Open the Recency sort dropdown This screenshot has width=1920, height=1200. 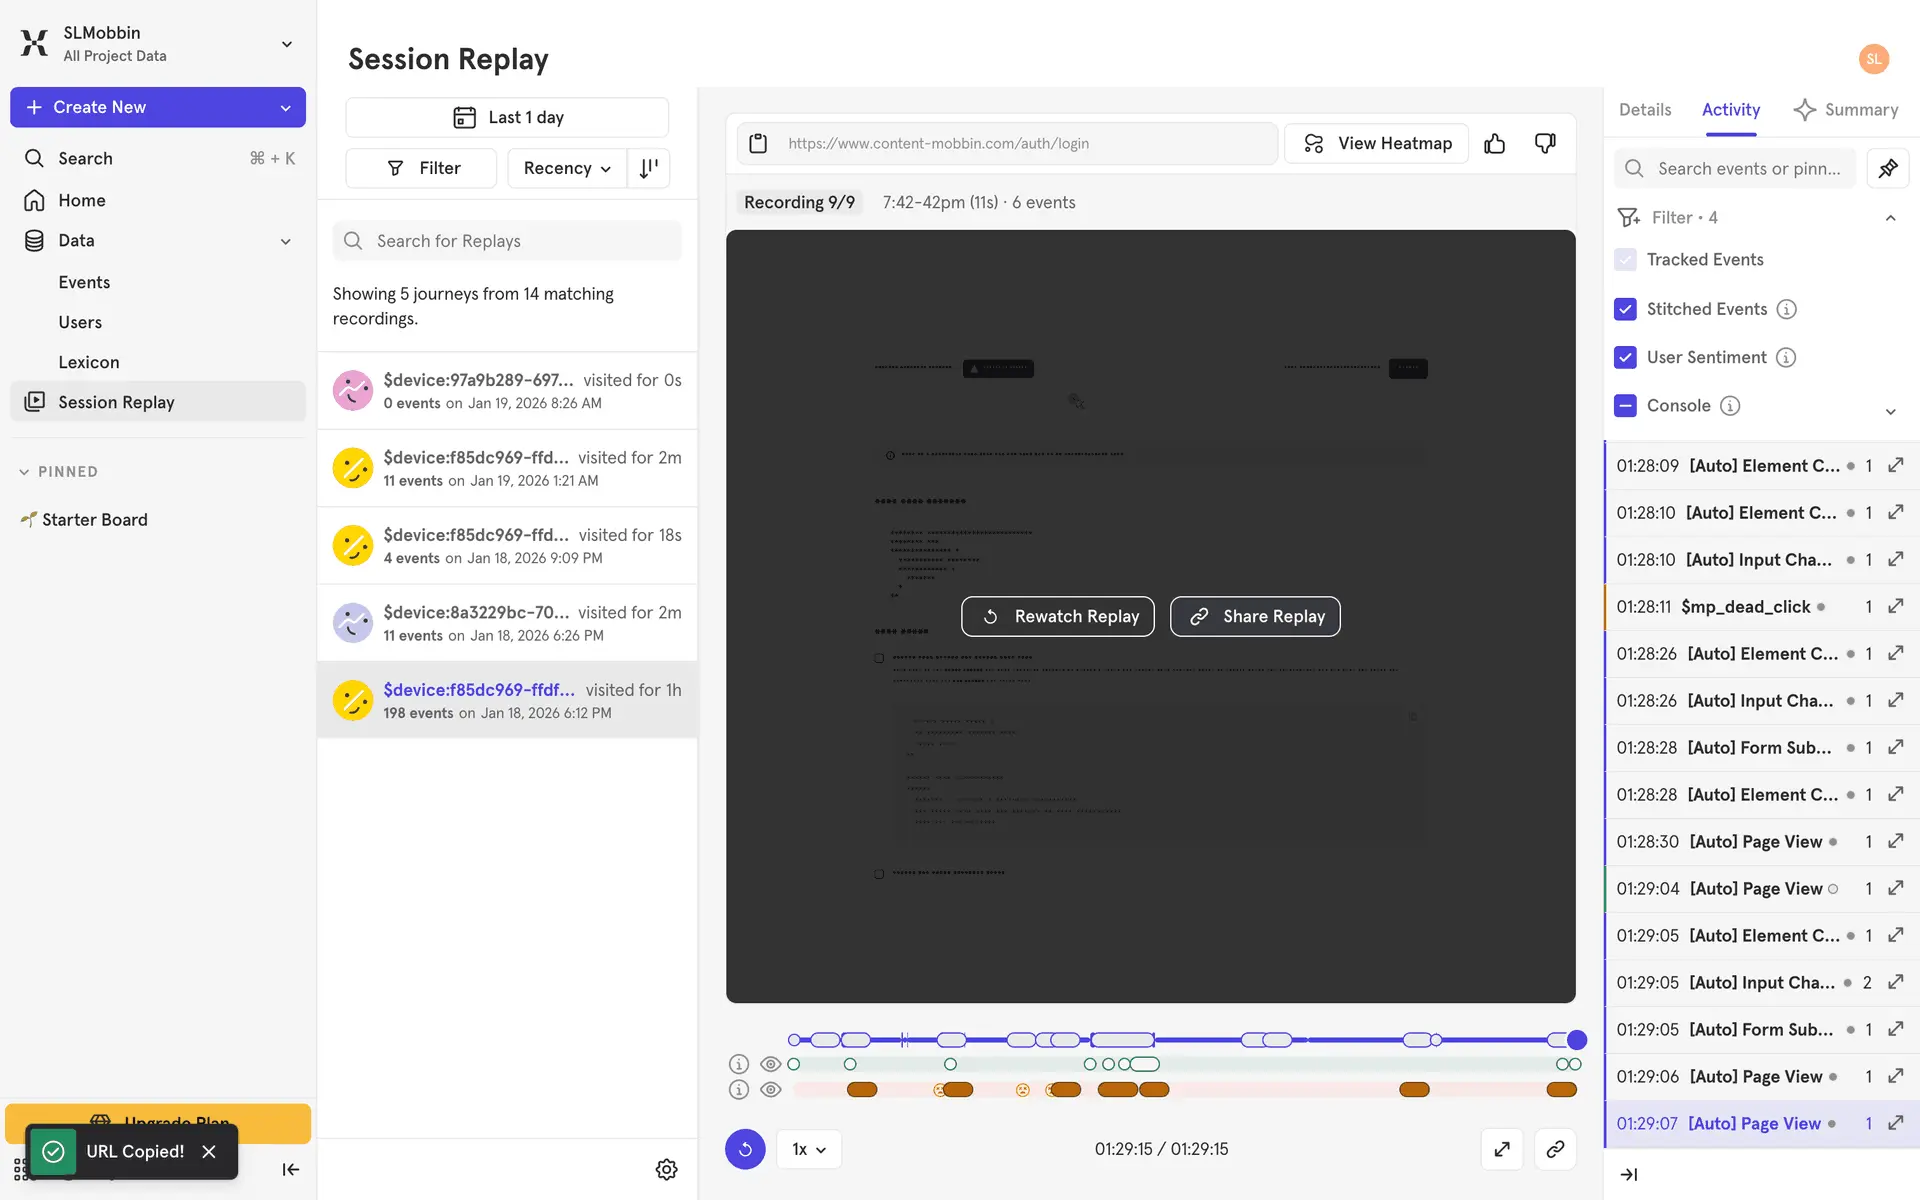[x=567, y=168]
